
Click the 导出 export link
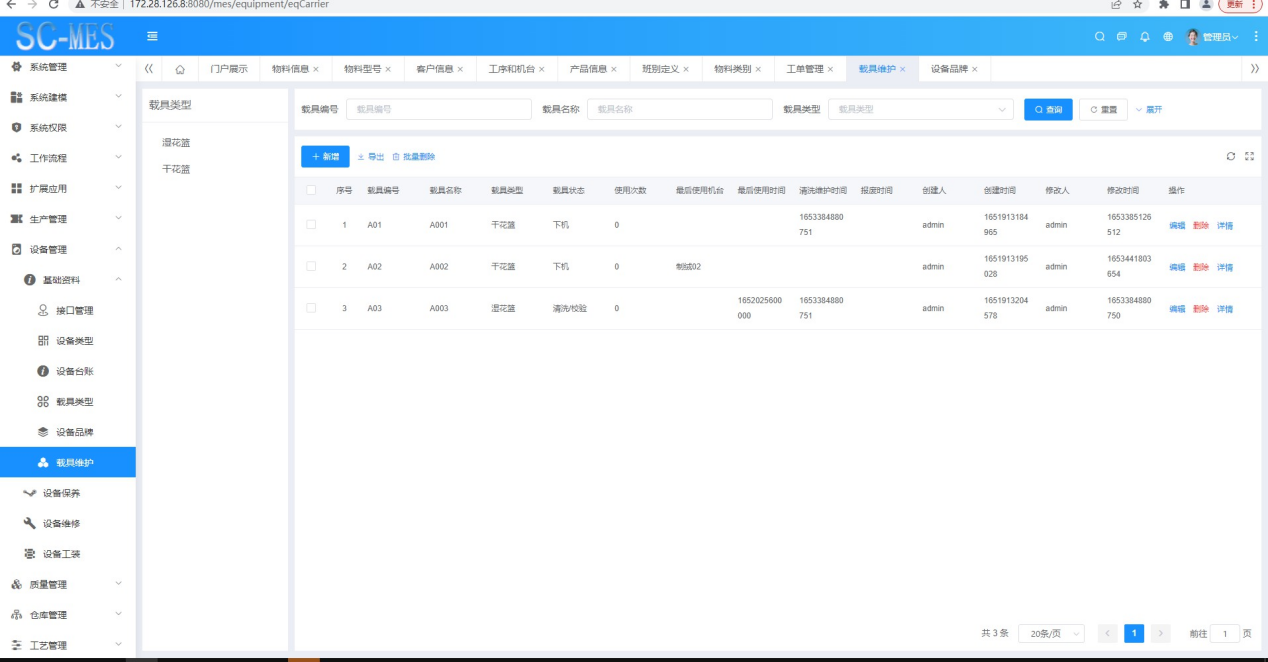(x=371, y=157)
